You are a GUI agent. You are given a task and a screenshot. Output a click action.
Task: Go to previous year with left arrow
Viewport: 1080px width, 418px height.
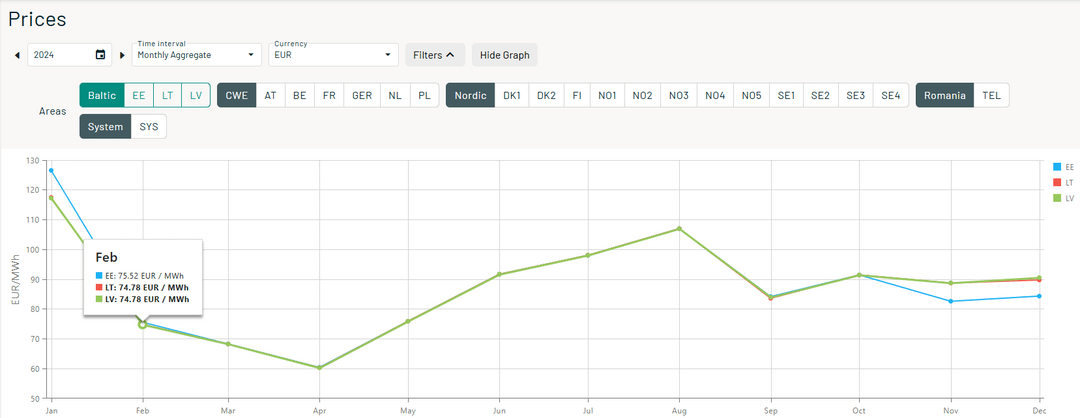(x=17, y=55)
